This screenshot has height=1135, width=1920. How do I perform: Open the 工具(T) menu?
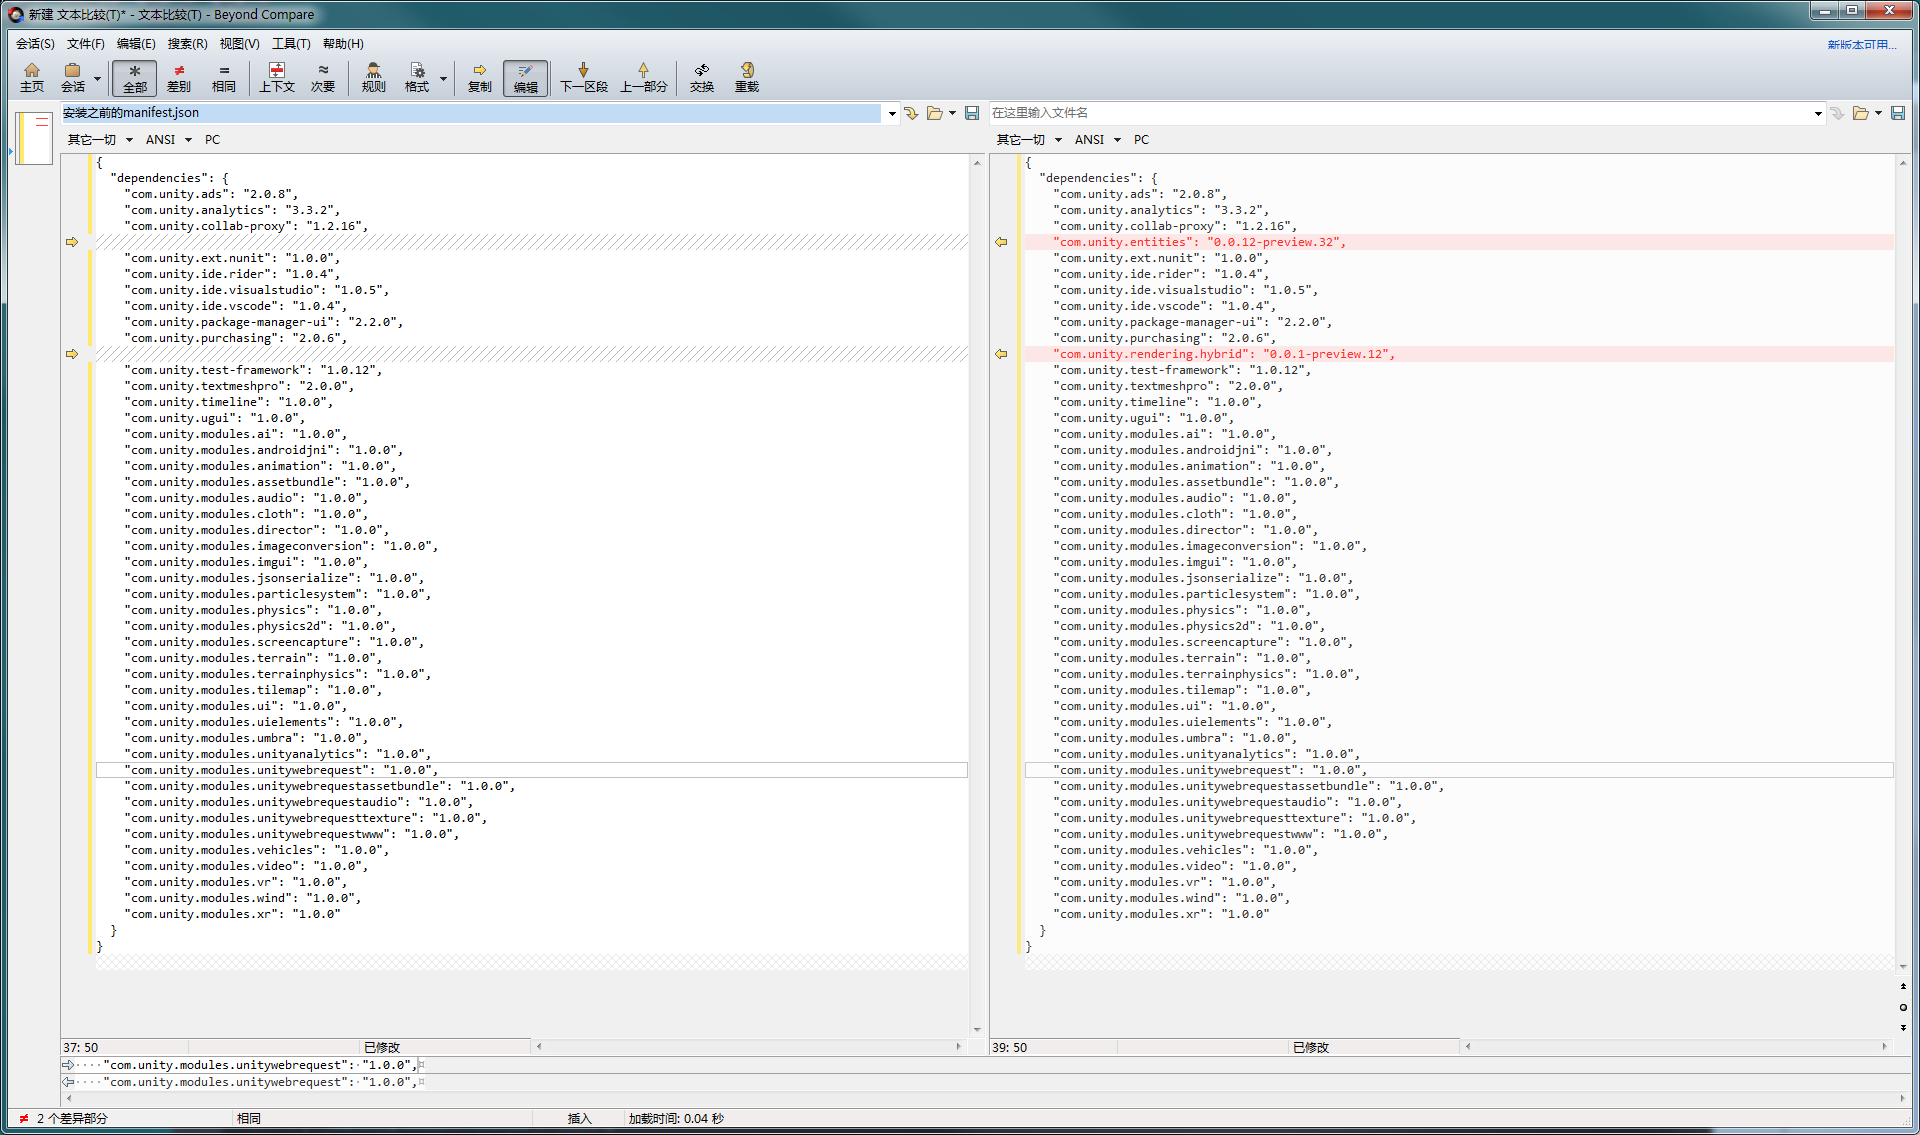291,43
